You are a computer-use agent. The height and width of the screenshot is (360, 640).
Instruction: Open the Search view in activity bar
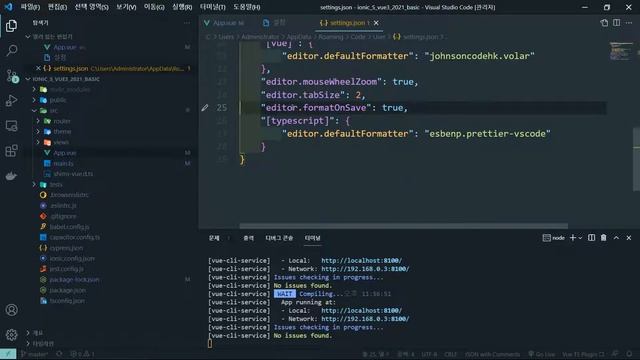(11, 51)
